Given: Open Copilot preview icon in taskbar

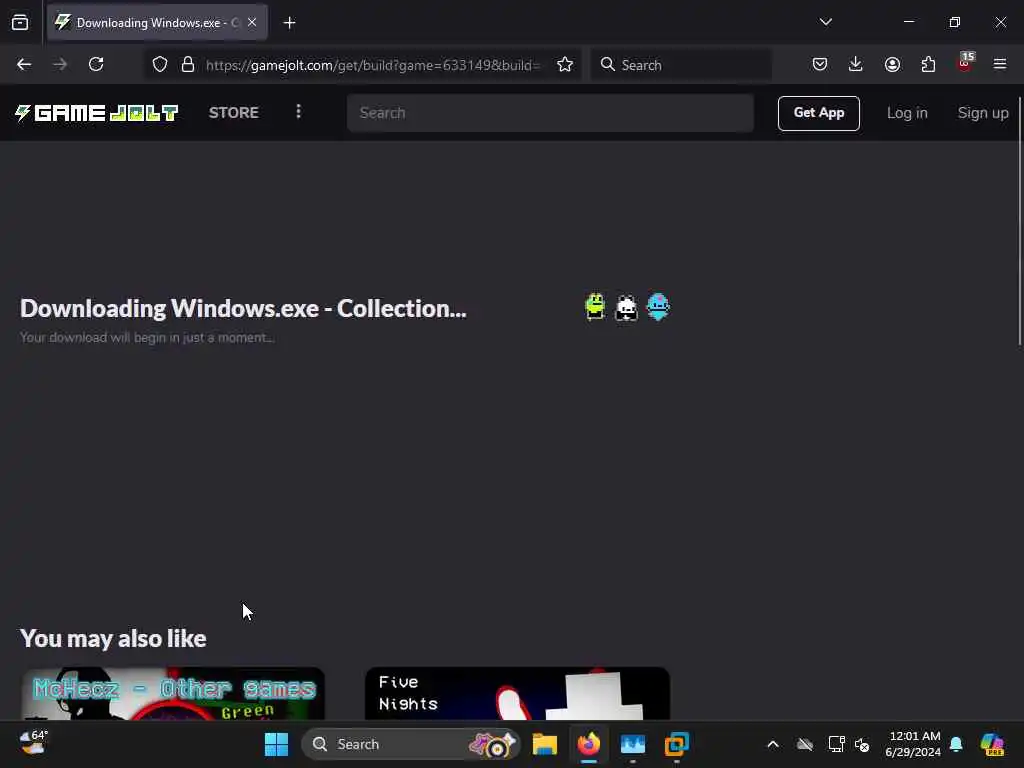Looking at the screenshot, I should click(993, 744).
